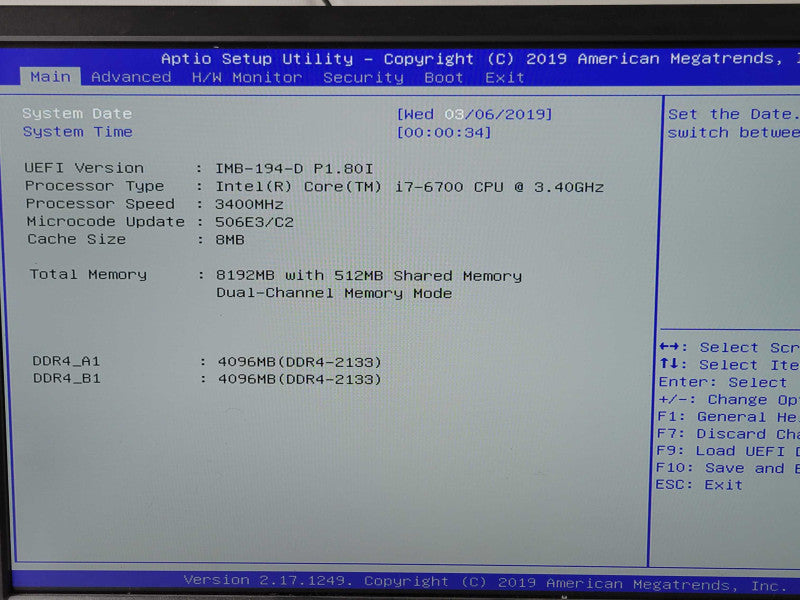Click the Microcode Update label
The image size is (800, 600).
tap(106, 221)
